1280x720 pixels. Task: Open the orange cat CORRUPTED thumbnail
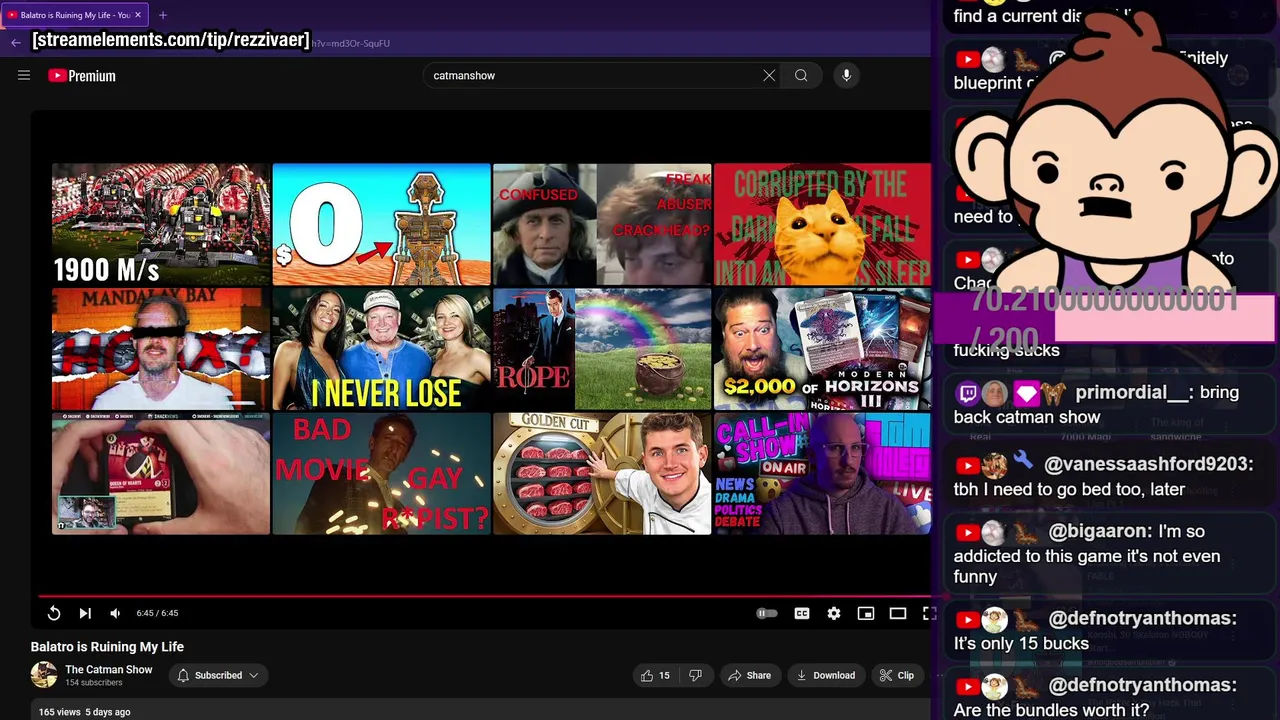[x=822, y=225]
